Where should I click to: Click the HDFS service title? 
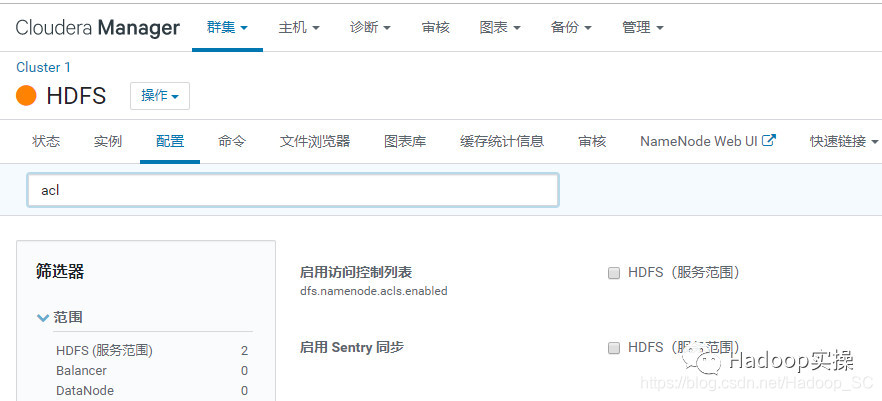[x=76, y=96]
